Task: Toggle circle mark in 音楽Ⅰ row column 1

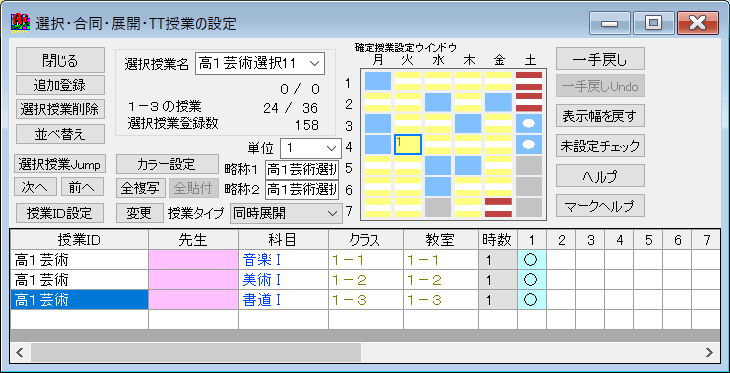Action: coord(532,260)
